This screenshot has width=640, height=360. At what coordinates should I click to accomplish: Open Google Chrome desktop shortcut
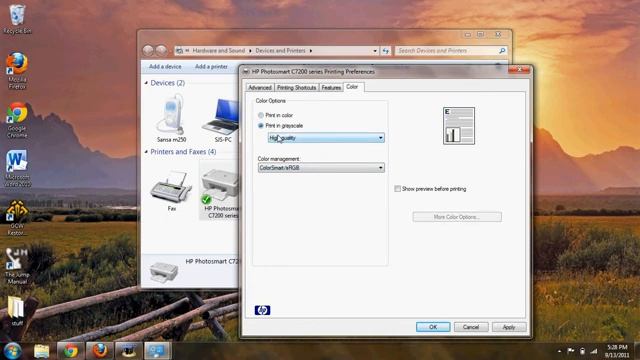click(x=17, y=120)
